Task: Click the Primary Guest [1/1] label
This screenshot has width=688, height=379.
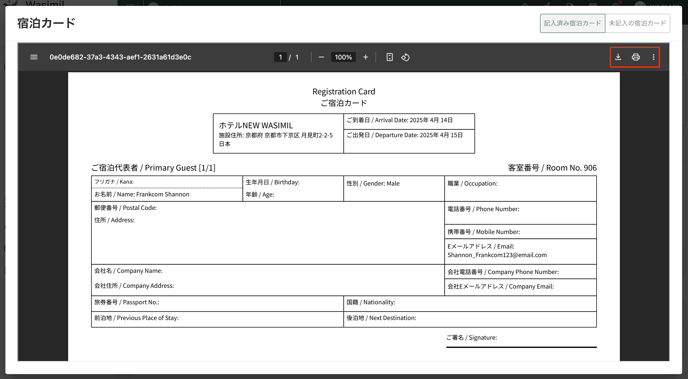Action: click(x=153, y=168)
